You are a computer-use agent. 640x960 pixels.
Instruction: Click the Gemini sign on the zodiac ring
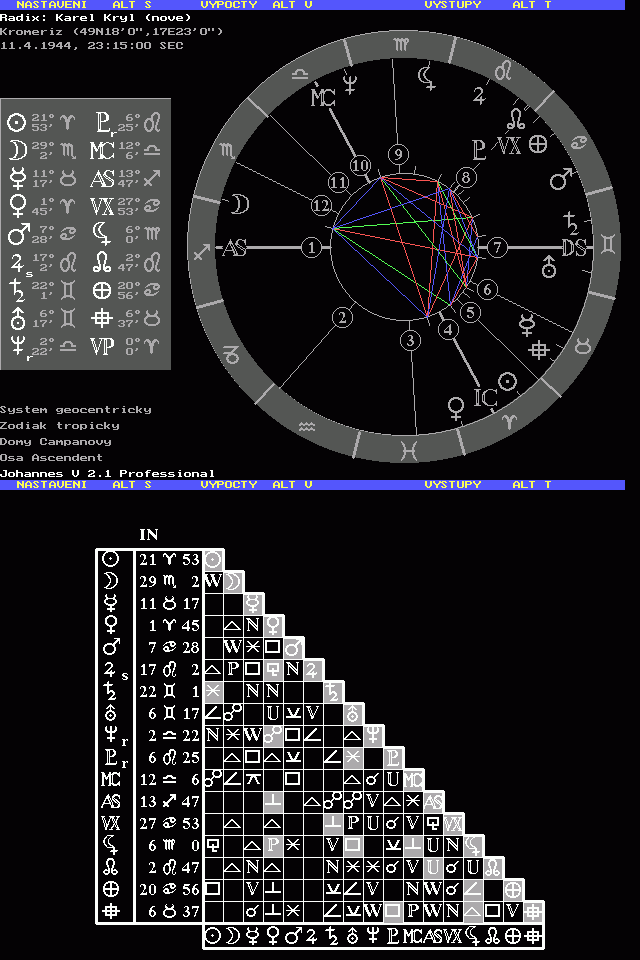click(606, 242)
